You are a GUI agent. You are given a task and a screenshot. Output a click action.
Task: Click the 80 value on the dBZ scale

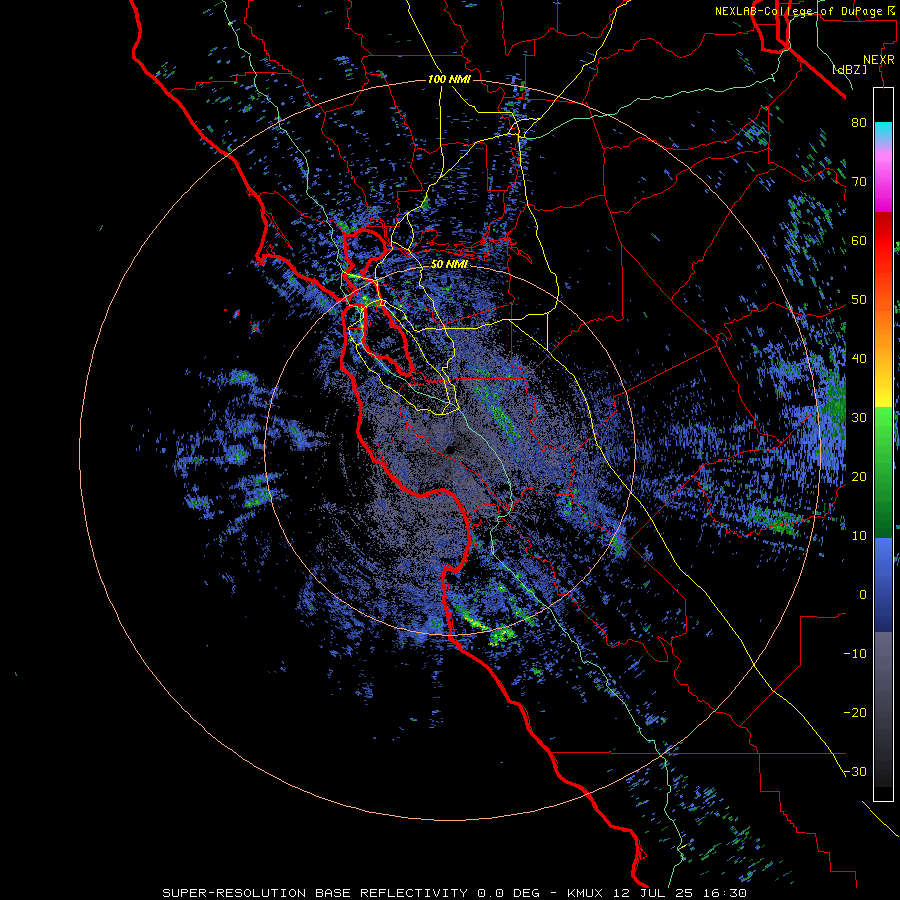pos(859,122)
